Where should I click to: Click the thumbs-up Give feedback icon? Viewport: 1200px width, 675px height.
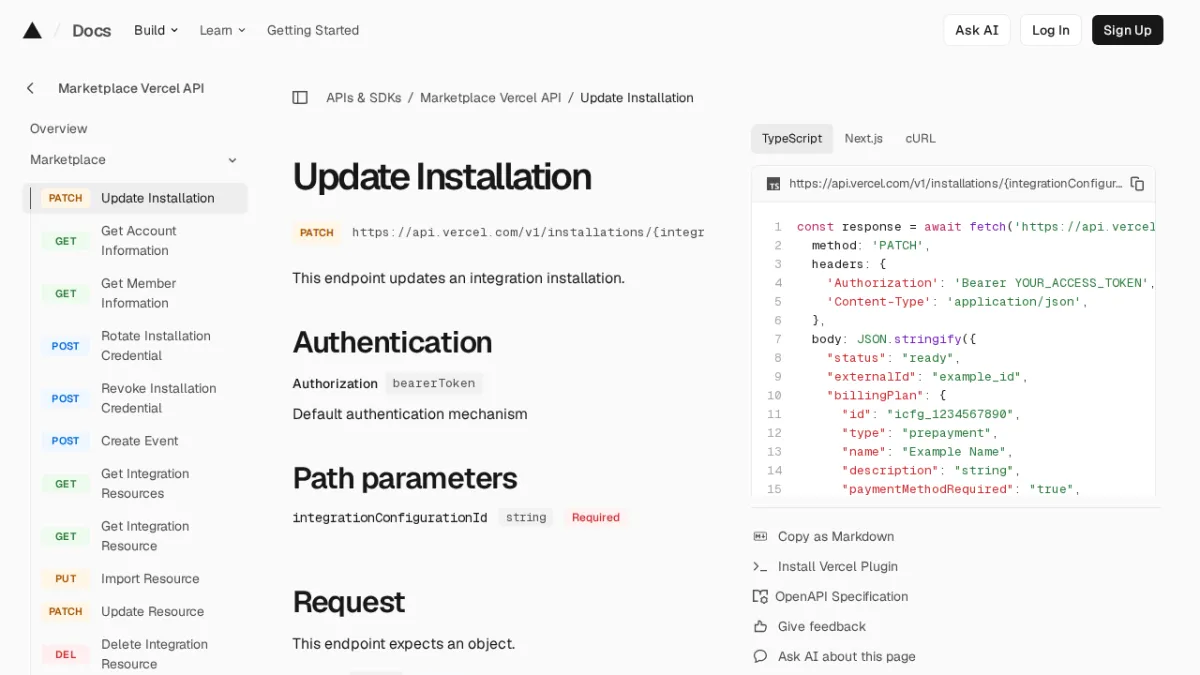(760, 626)
